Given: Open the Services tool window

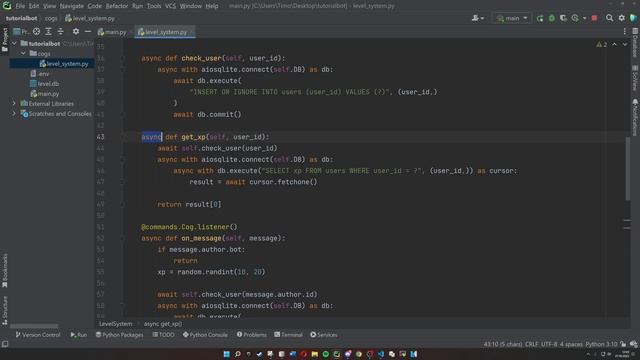Looking at the screenshot, I should [324, 335].
